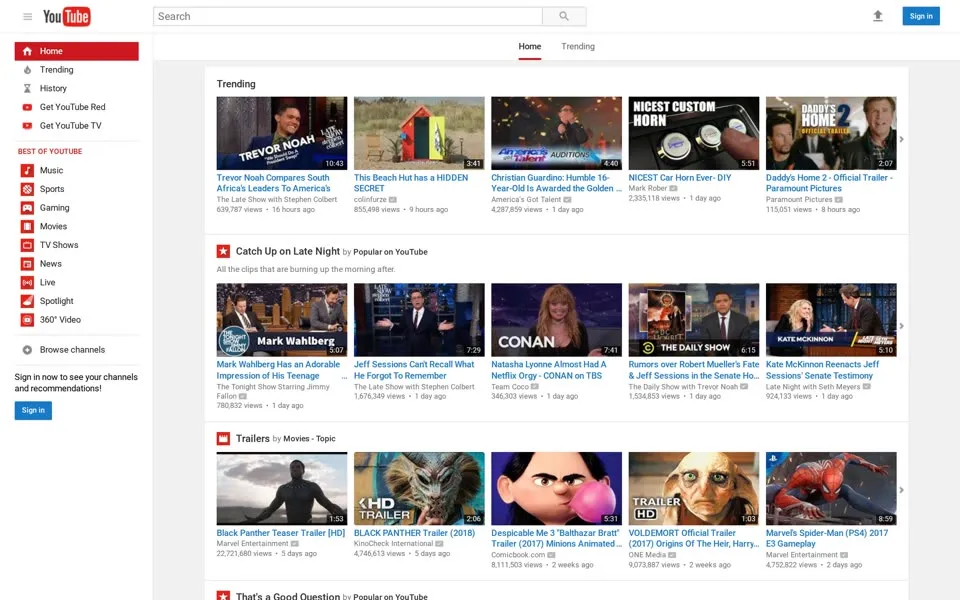Show next videos in Late Night row
This screenshot has width=960, height=600.
coord(901,326)
